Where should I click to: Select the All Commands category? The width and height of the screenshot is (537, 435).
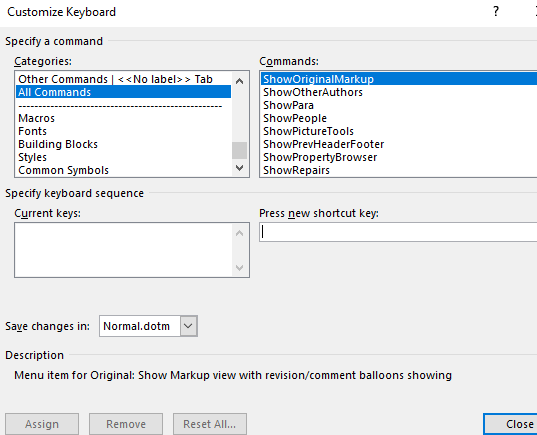tap(123, 92)
